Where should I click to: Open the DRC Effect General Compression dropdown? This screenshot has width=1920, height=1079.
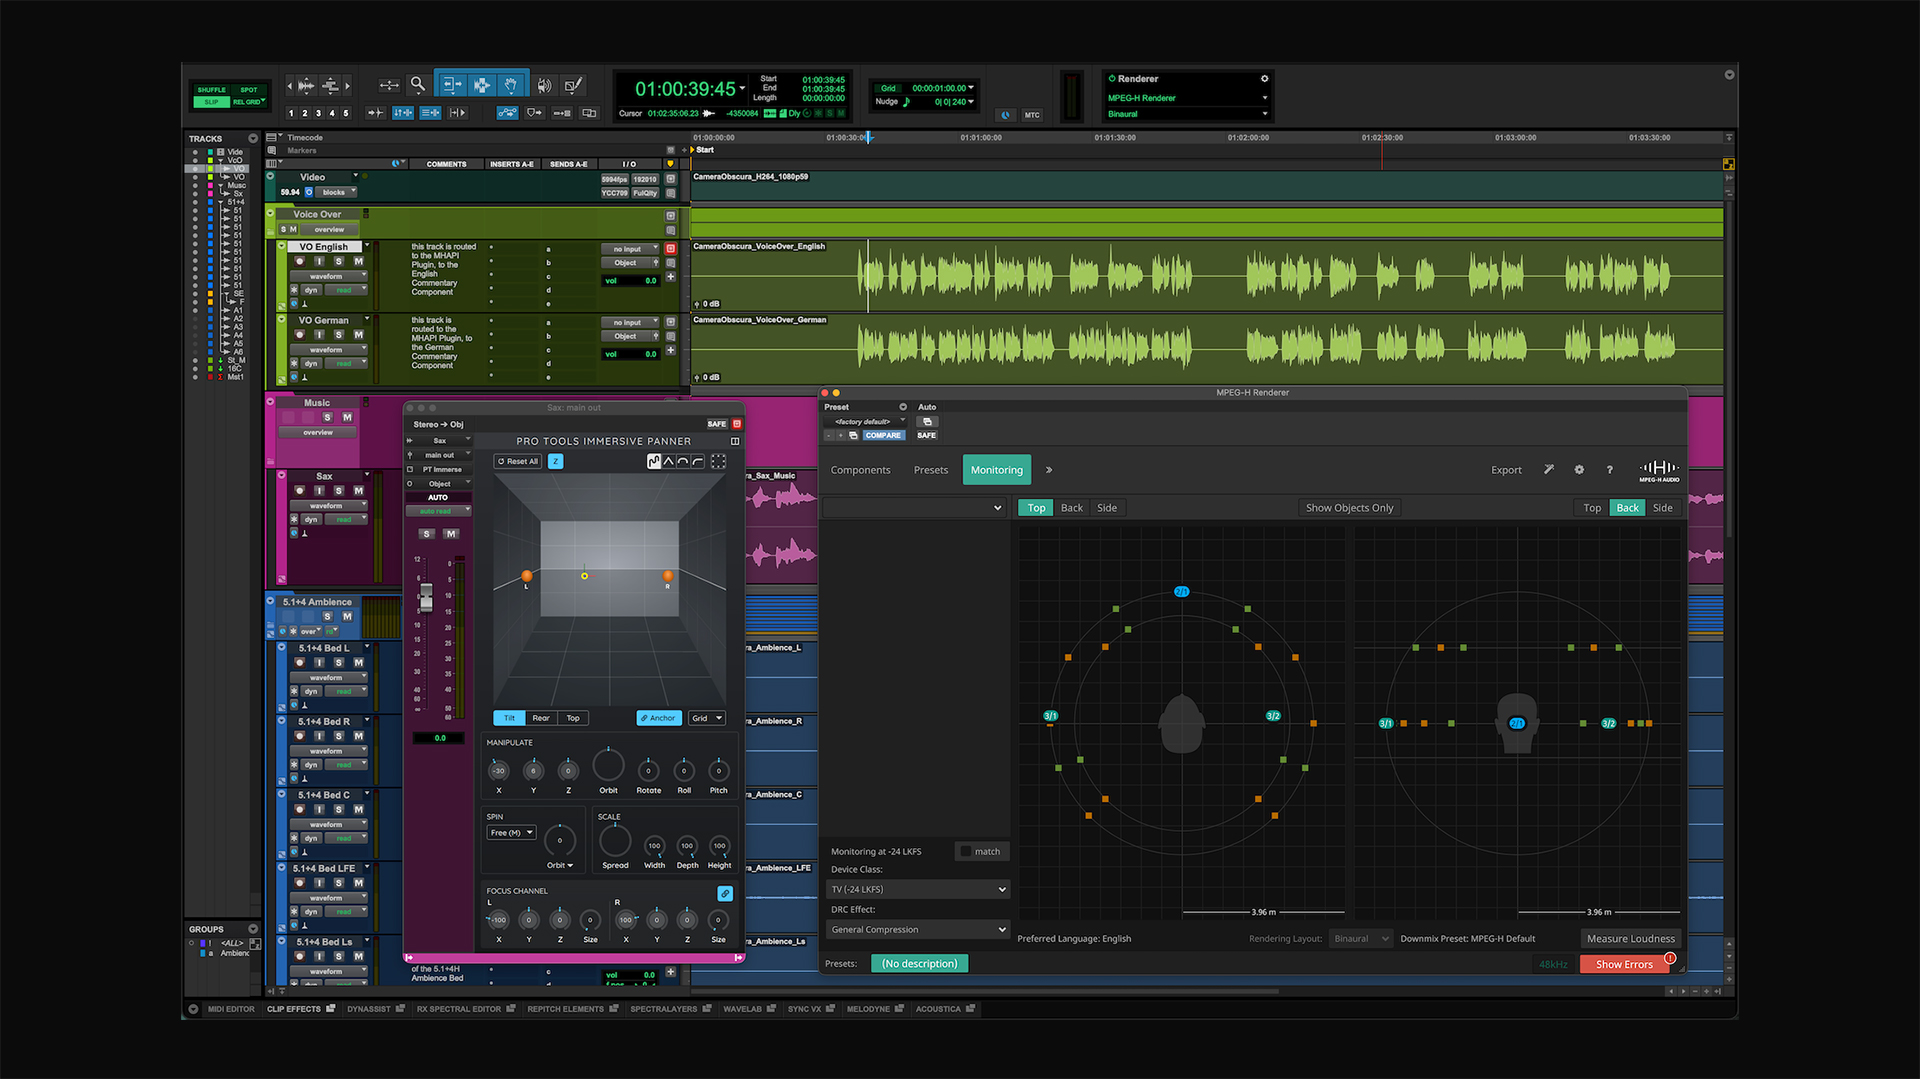pyautogui.click(x=918, y=929)
